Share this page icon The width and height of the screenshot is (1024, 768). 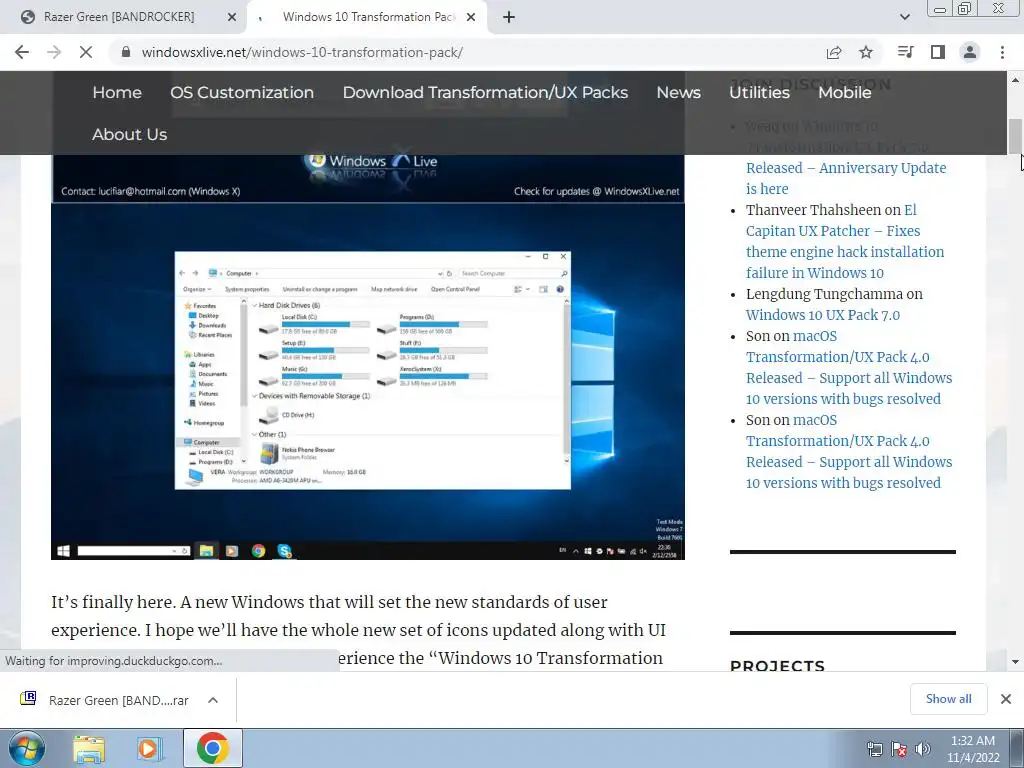pyautogui.click(x=834, y=52)
